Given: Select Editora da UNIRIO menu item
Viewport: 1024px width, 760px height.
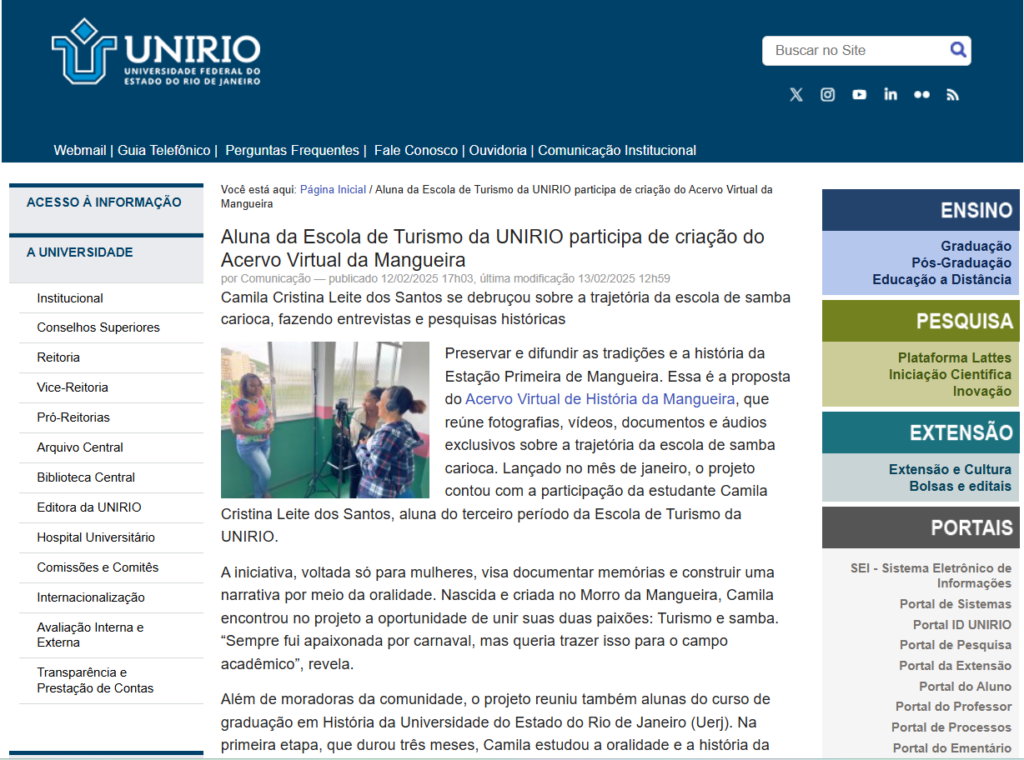Looking at the screenshot, I should pyautogui.click(x=89, y=508).
